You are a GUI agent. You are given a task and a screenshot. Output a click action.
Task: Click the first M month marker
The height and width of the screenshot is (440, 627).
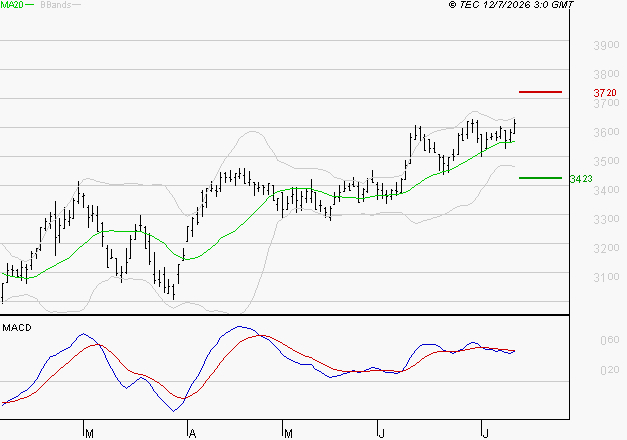[x=90, y=433]
